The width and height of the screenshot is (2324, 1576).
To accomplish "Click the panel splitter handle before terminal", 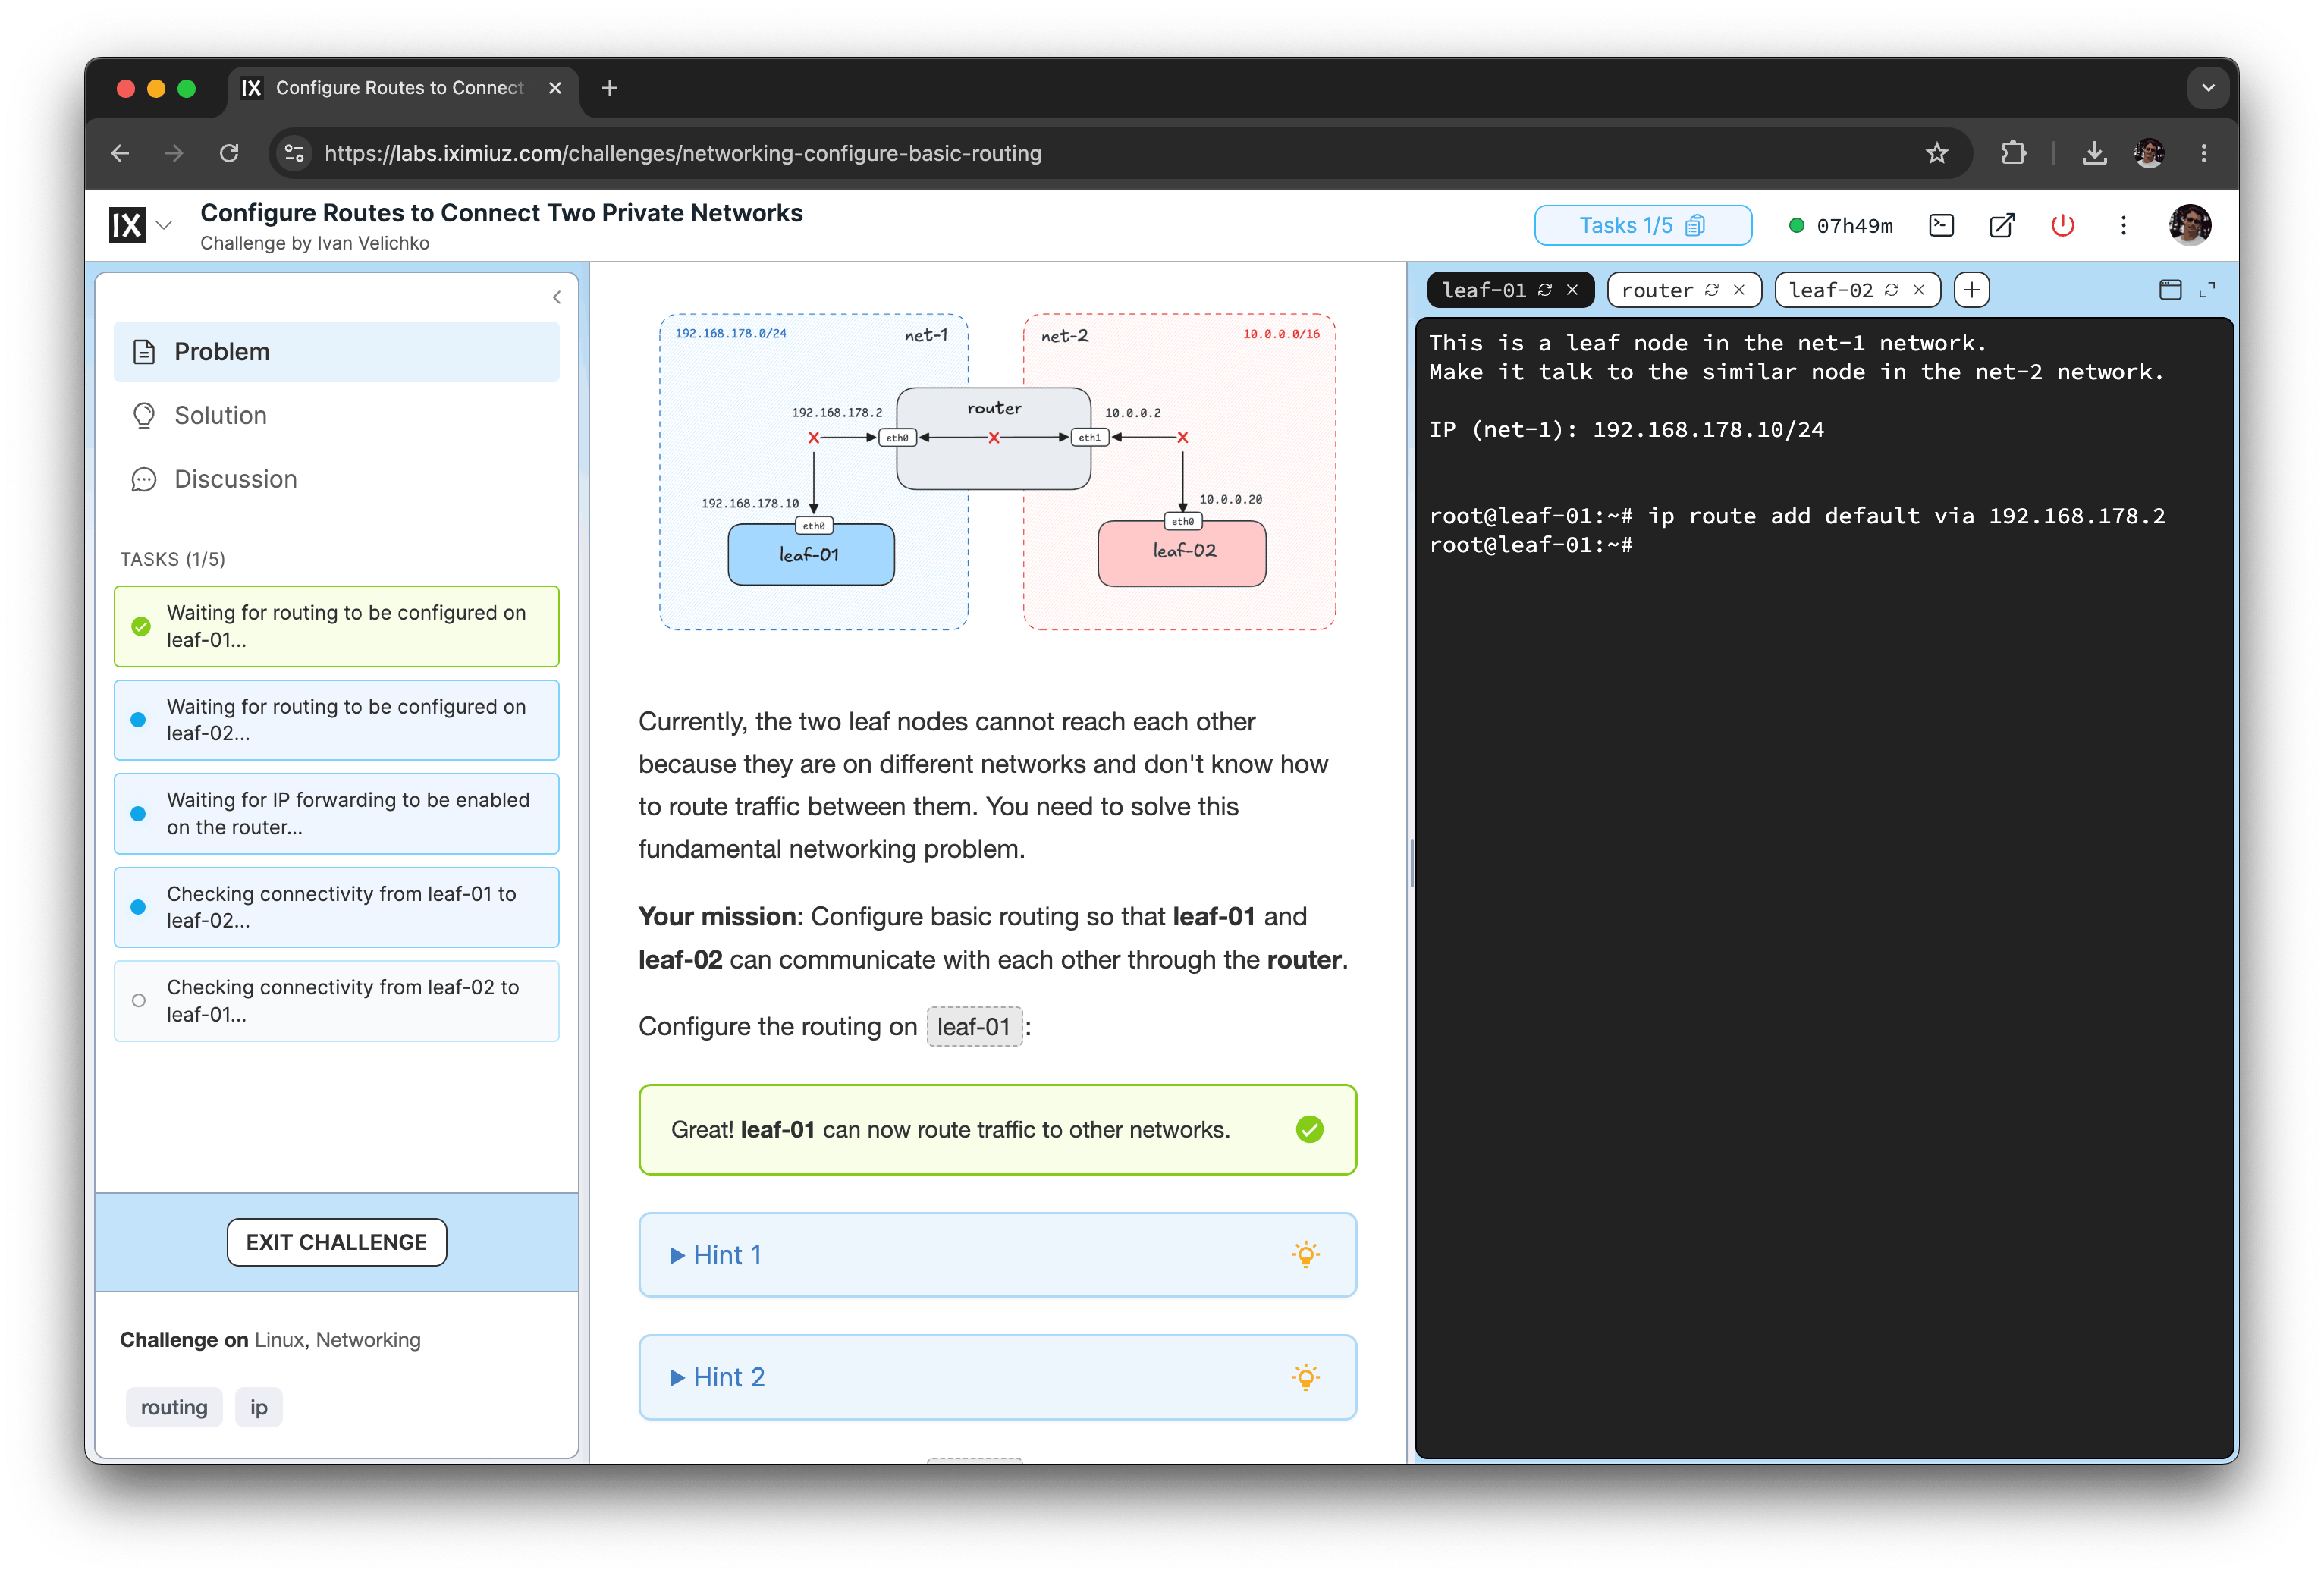I will coord(1411,863).
